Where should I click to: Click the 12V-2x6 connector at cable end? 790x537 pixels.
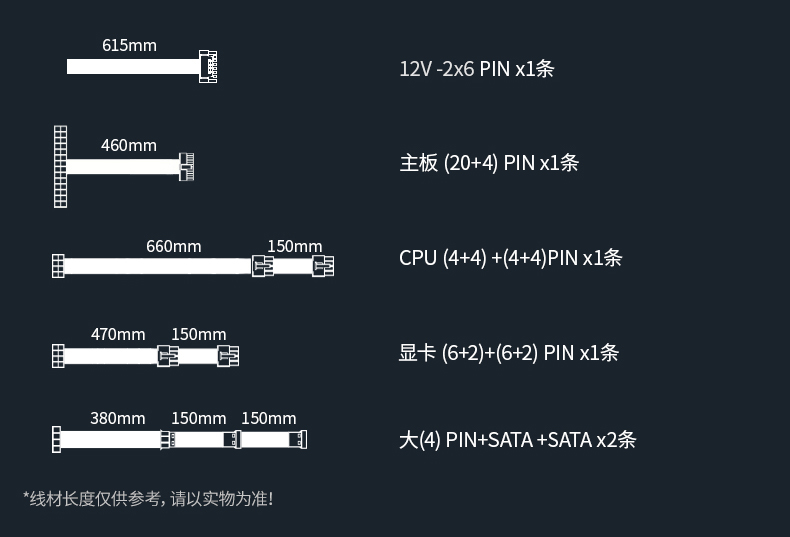[208, 66]
